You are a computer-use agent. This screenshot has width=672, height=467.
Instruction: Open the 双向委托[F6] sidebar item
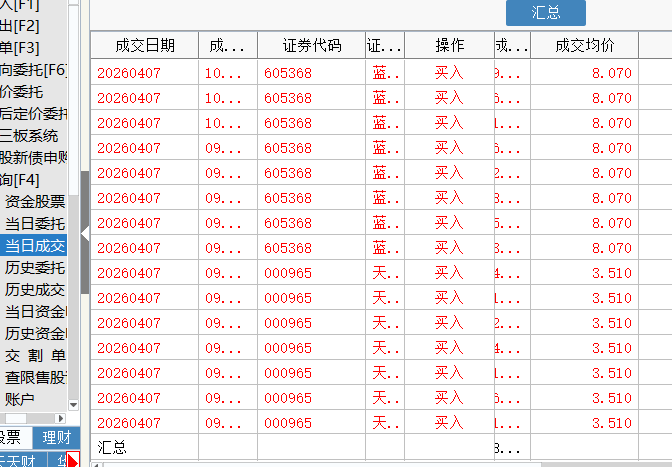tap(33, 70)
